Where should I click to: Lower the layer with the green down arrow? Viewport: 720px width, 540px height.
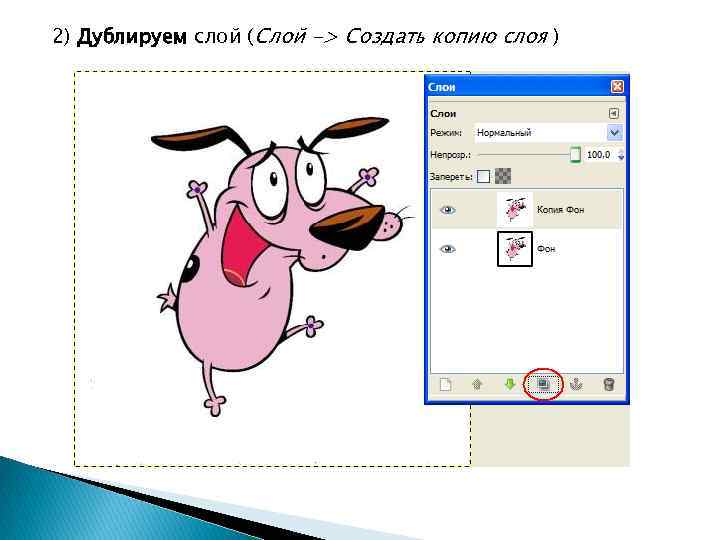tap(510, 384)
